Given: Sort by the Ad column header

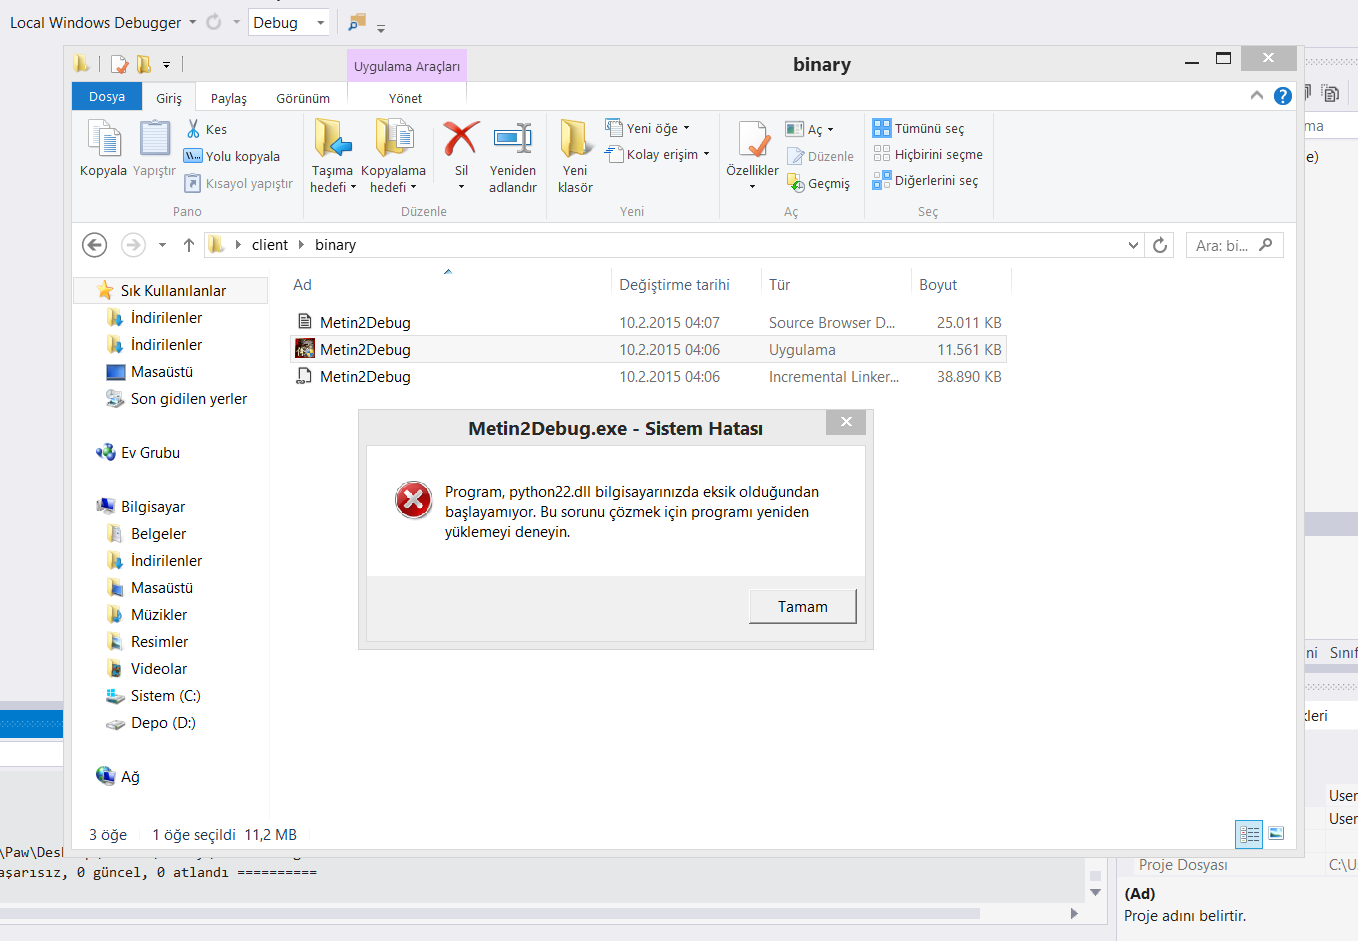Looking at the screenshot, I should click(x=302, y=285).
